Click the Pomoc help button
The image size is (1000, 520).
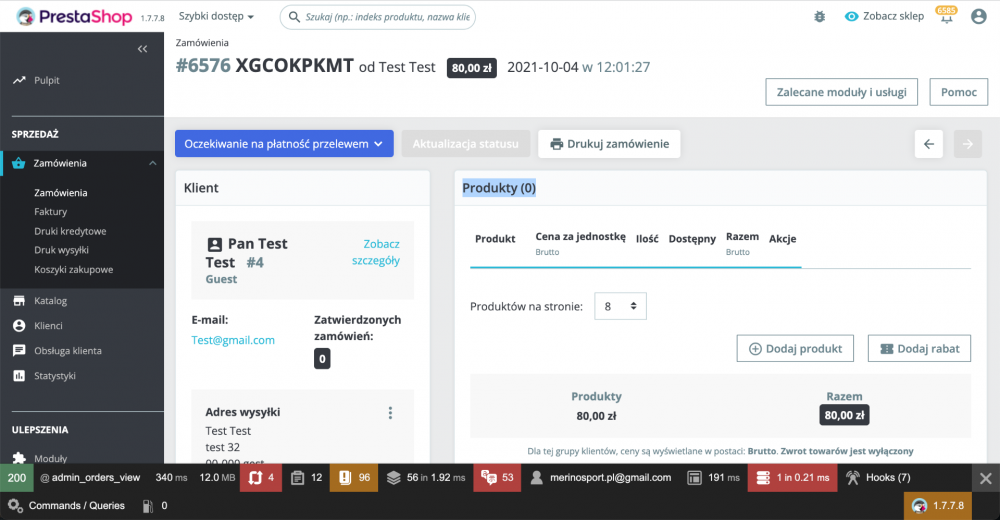click(959, 92)
